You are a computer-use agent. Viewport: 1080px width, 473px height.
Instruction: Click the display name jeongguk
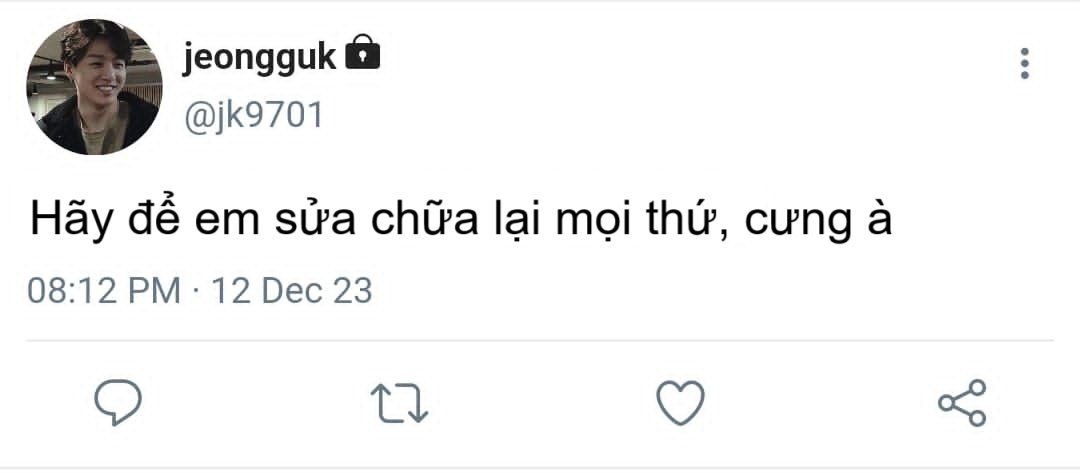point(259,58)
